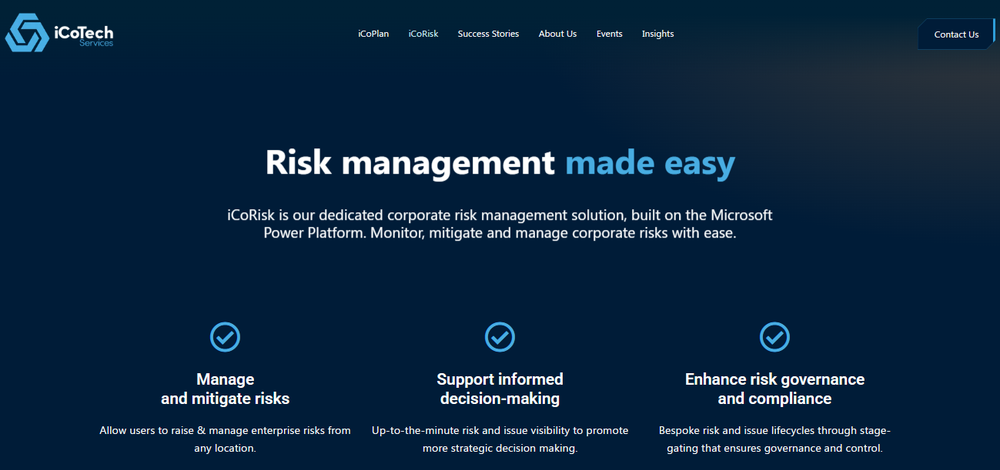Screen dimensions: 1000x470
Task: Click text 'Allow users to raise & manage enterprise risks'
Action: click(225, 439)
